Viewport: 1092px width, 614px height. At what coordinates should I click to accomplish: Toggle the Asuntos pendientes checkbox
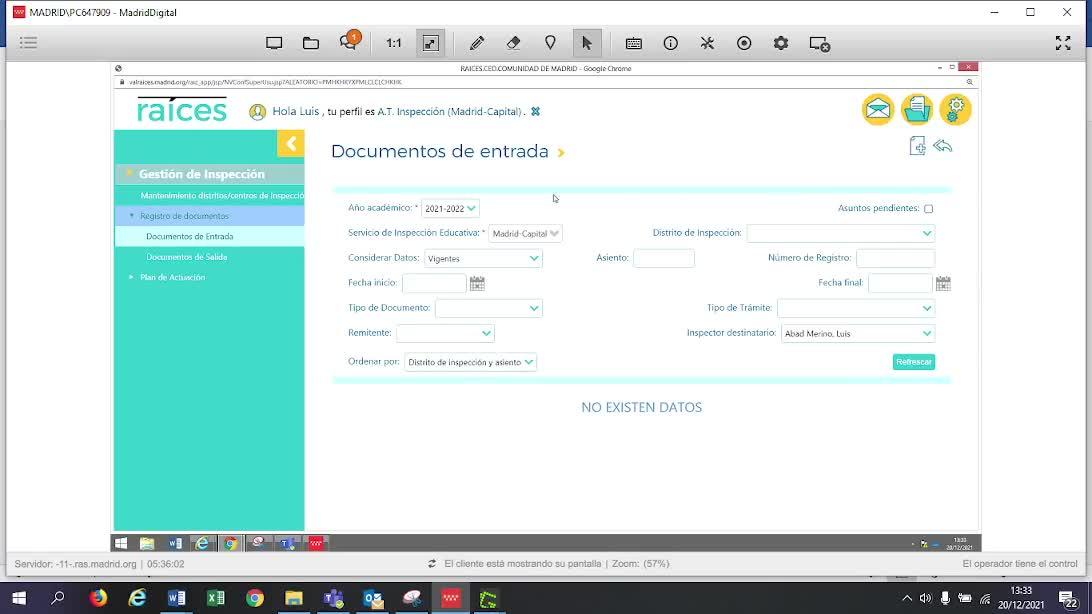pyautogui.click(x=928, y=209)
